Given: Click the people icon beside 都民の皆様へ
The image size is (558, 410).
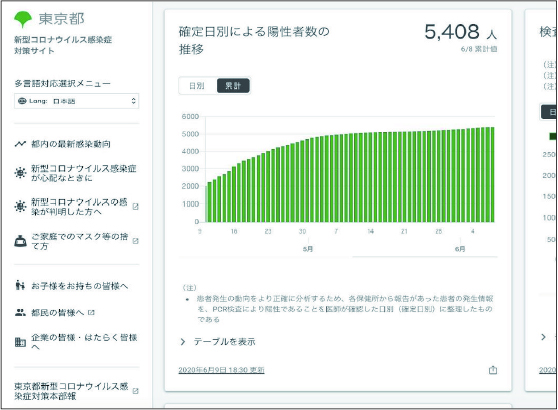Looking at the screenshot, I should point(20,312).
